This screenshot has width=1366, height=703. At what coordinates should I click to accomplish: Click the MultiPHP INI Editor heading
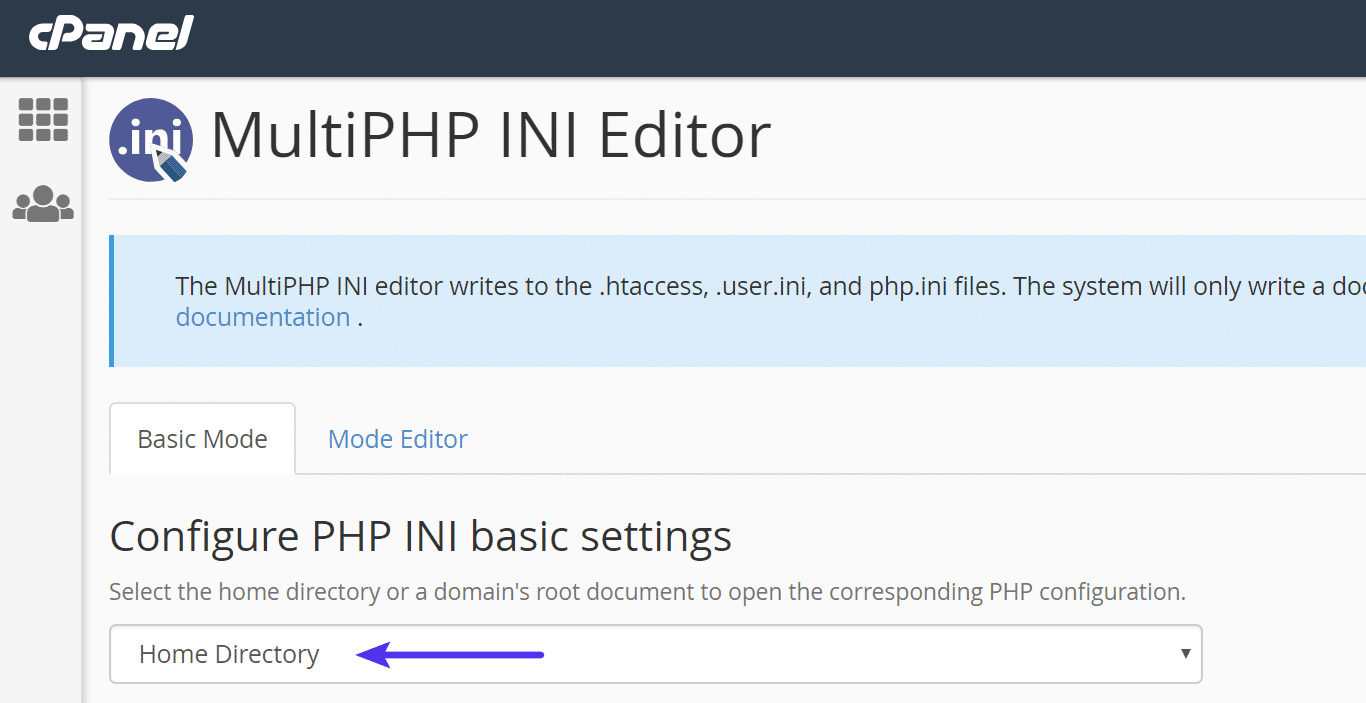[491, 137]
